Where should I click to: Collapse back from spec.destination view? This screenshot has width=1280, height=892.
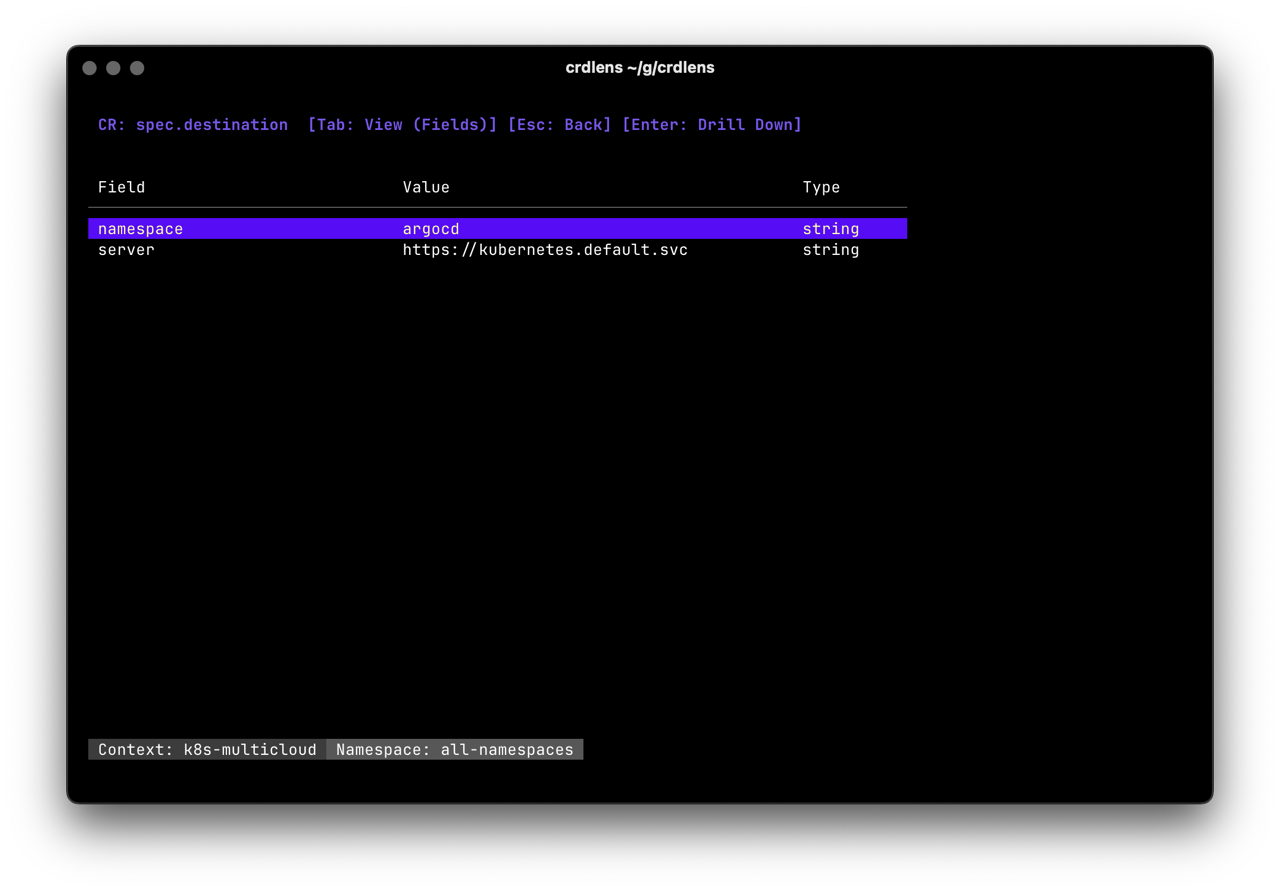pyautogui.click(x=559, y=124)
